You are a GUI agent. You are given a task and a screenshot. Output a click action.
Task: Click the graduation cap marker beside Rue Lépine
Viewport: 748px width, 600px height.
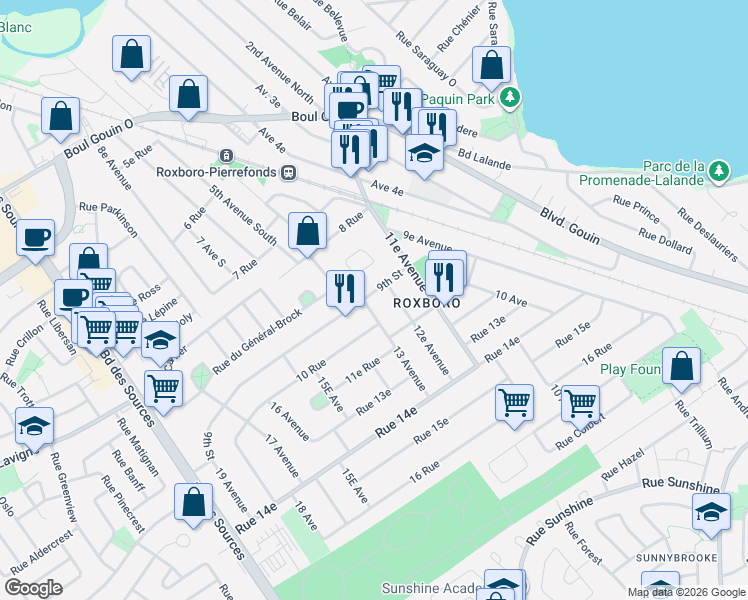coord(160,341)
